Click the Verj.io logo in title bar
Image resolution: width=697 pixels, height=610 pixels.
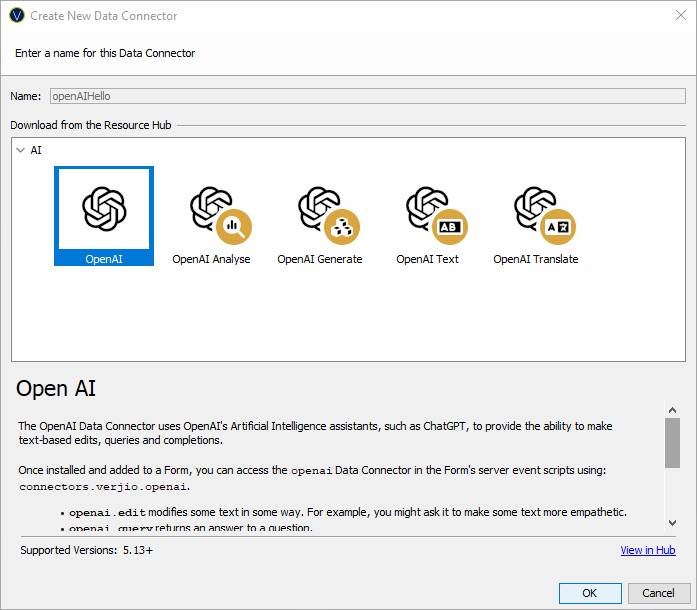coord(16,16)
